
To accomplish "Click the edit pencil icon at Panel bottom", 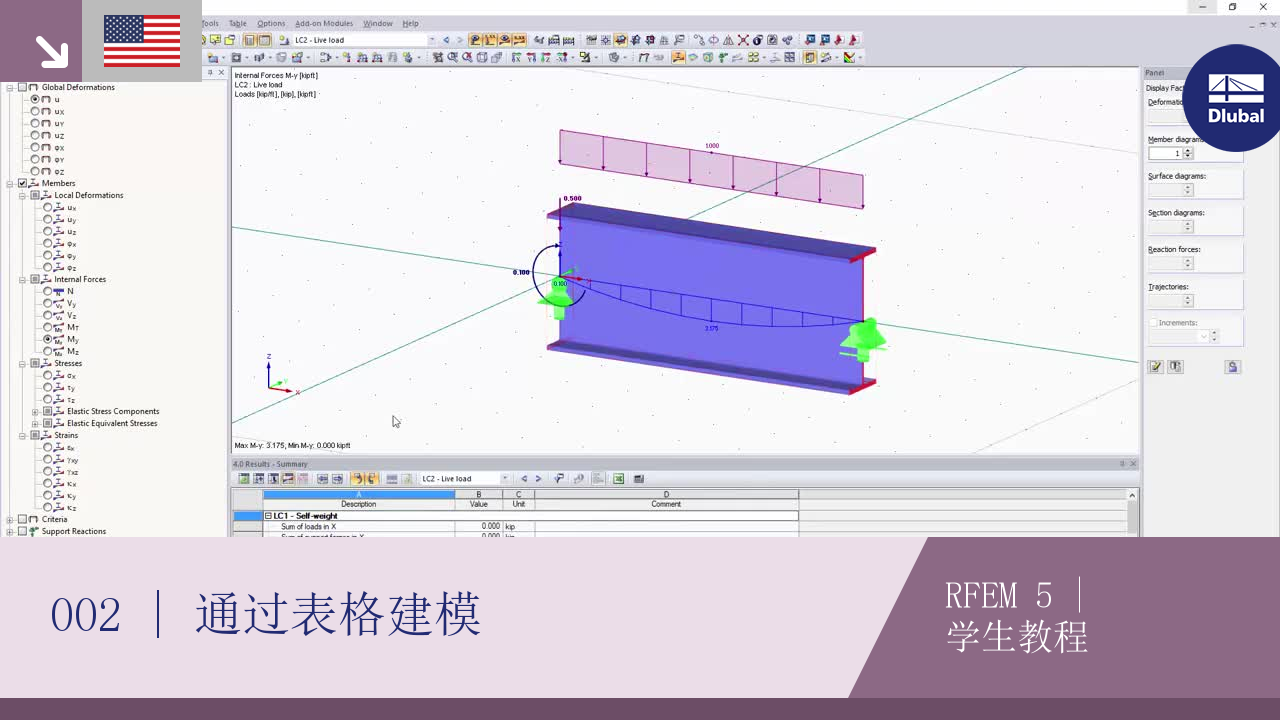I will (x=1156, y=367).
